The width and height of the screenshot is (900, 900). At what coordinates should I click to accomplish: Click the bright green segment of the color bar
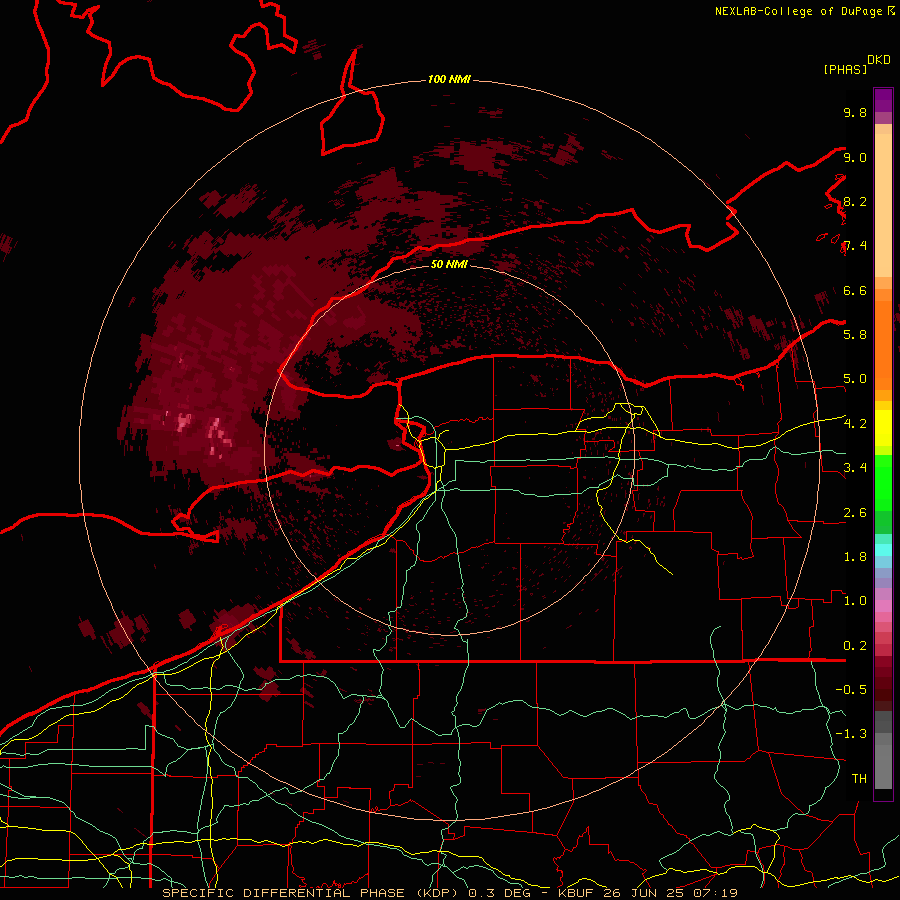(x=883, y=483)
